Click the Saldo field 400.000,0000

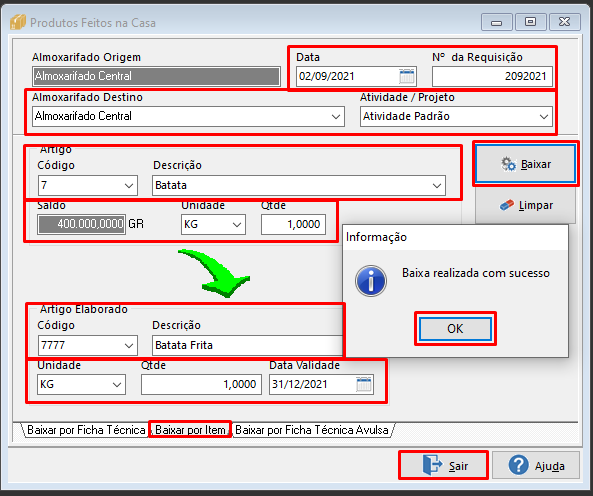click(x=81, y=225)
